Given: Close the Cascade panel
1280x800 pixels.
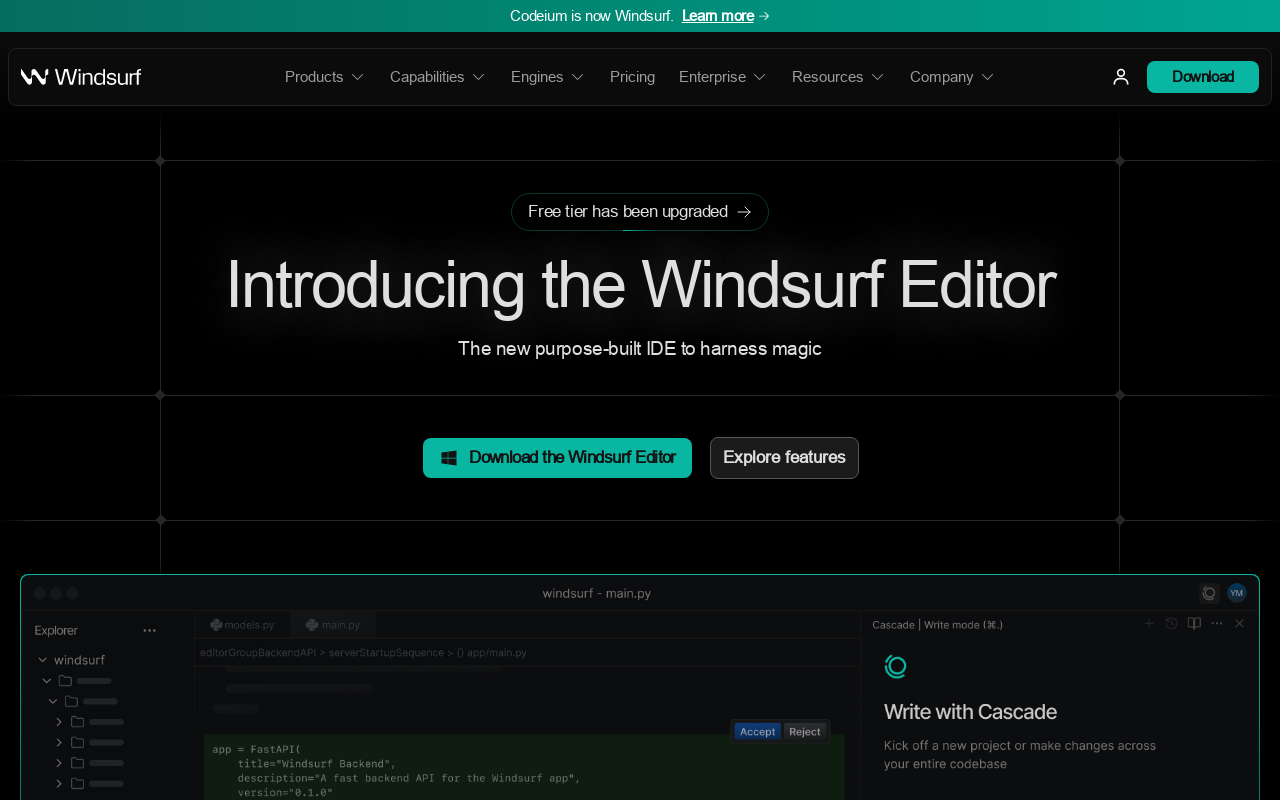Looking at the screenshot, I should click(1240, 624).
